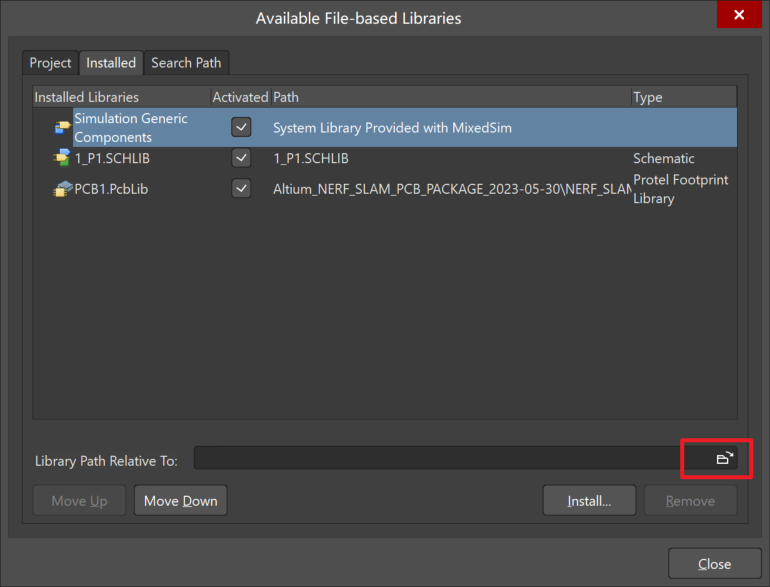Screen dimensions: 770x587
Task: Click the Close button at bottom
Action: click(x=714, y=564)
